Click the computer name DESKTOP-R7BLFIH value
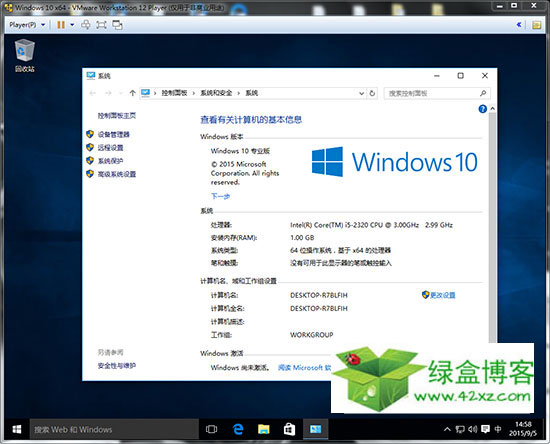550x444 pixels. pos(319,295)
